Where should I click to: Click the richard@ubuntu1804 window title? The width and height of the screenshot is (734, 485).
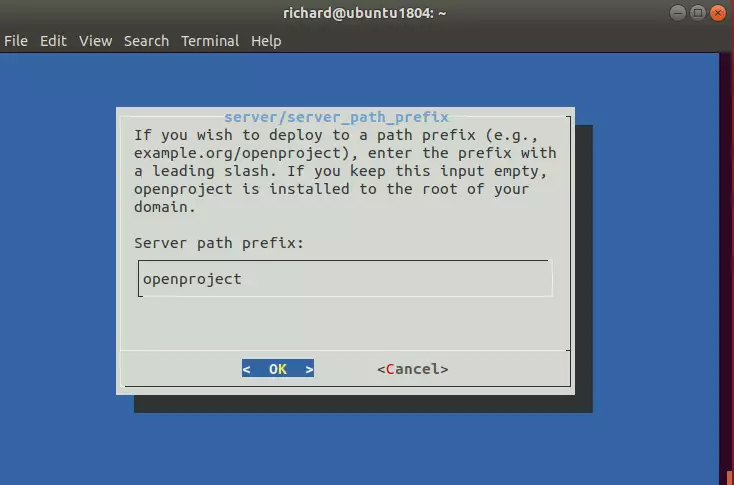click(365, 13)
